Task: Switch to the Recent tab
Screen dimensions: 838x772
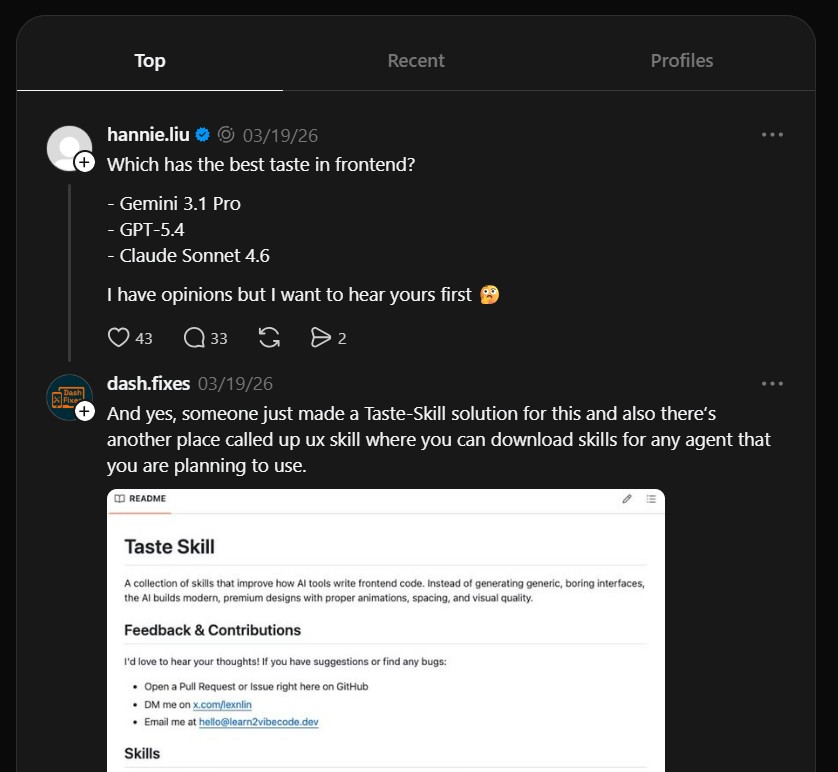Action: point(416,61)
